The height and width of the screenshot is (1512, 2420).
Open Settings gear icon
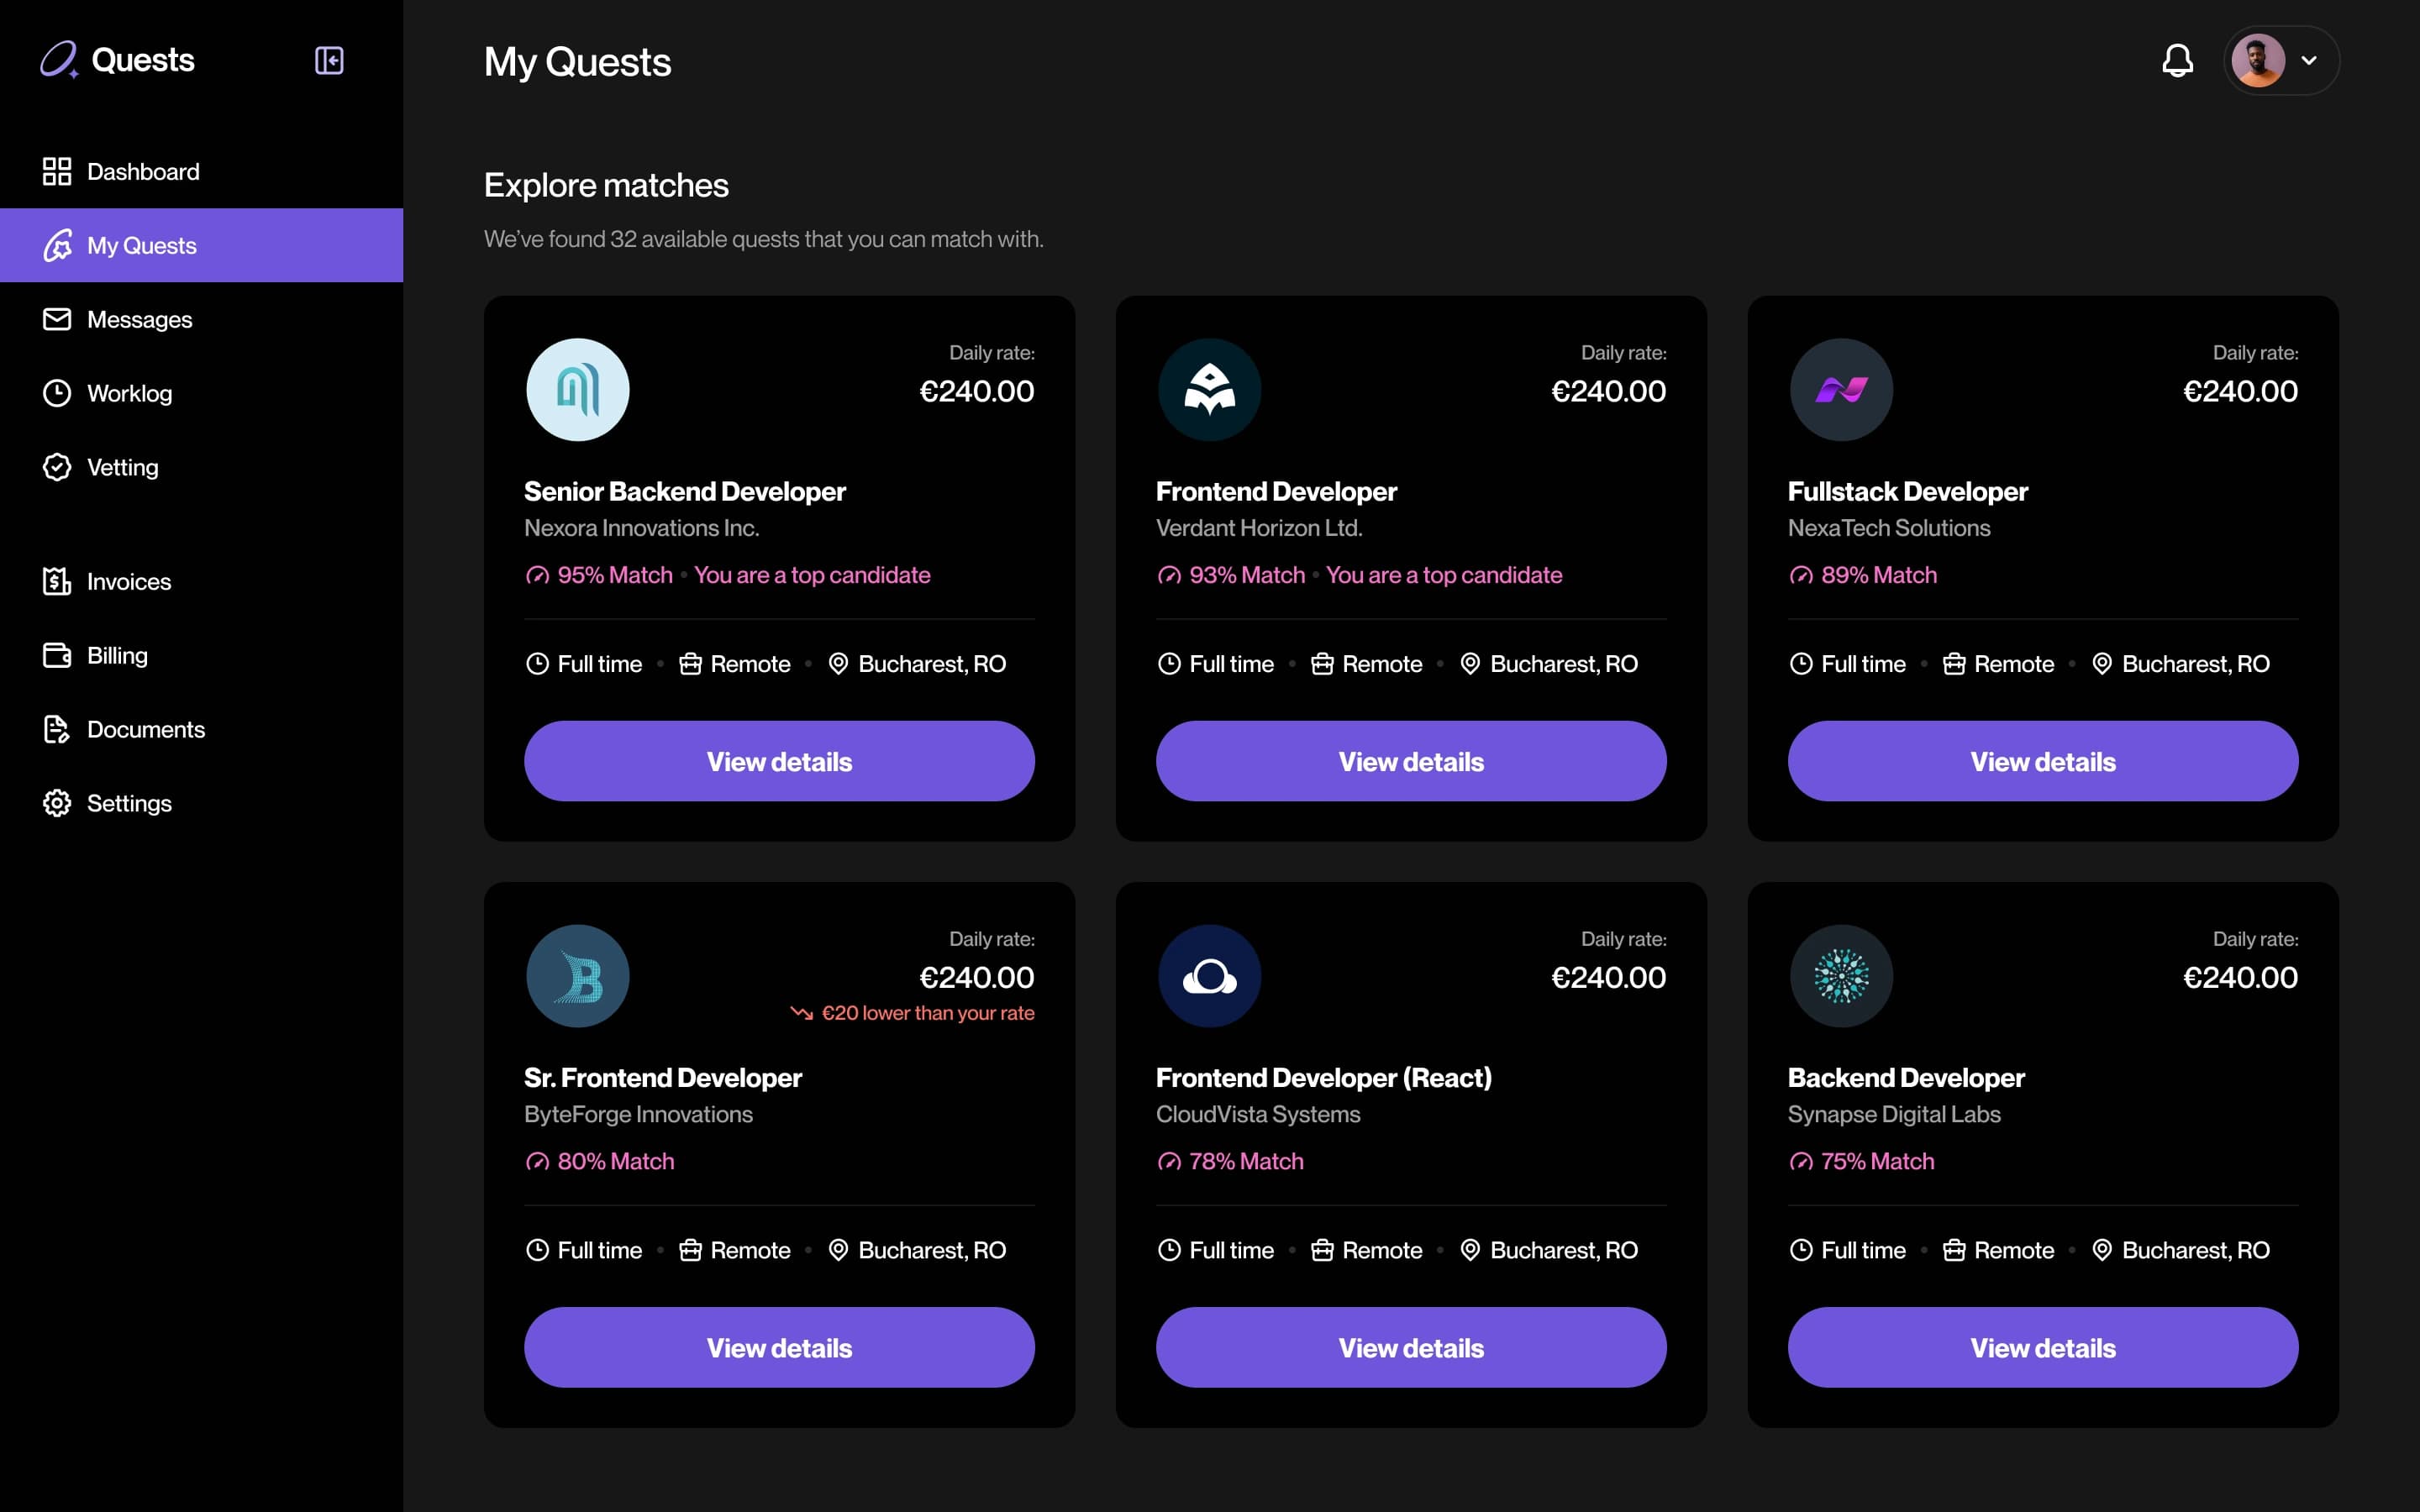[x=57, y=803]
